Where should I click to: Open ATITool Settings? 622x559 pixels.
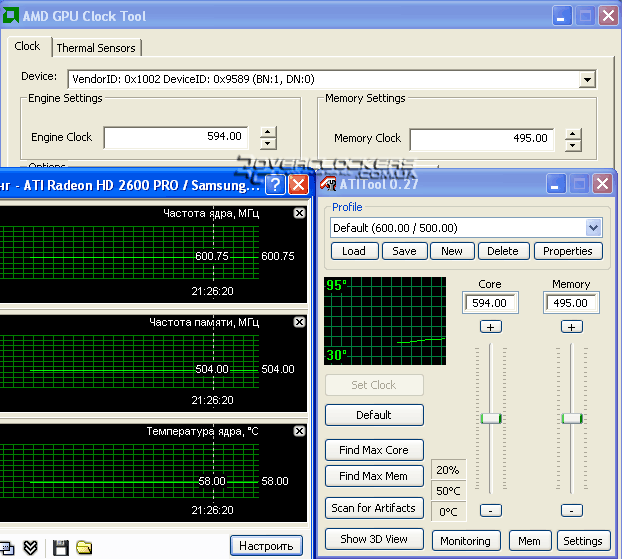[583, 541]
